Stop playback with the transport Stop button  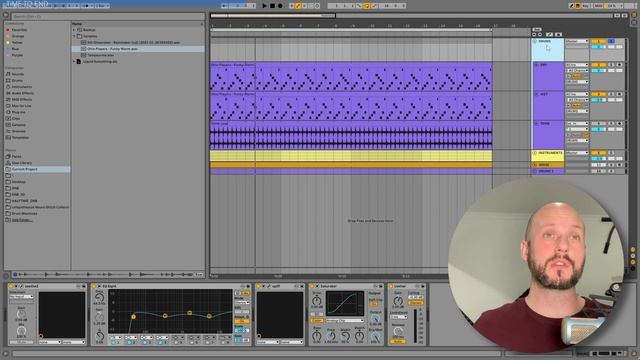point(272,6)
